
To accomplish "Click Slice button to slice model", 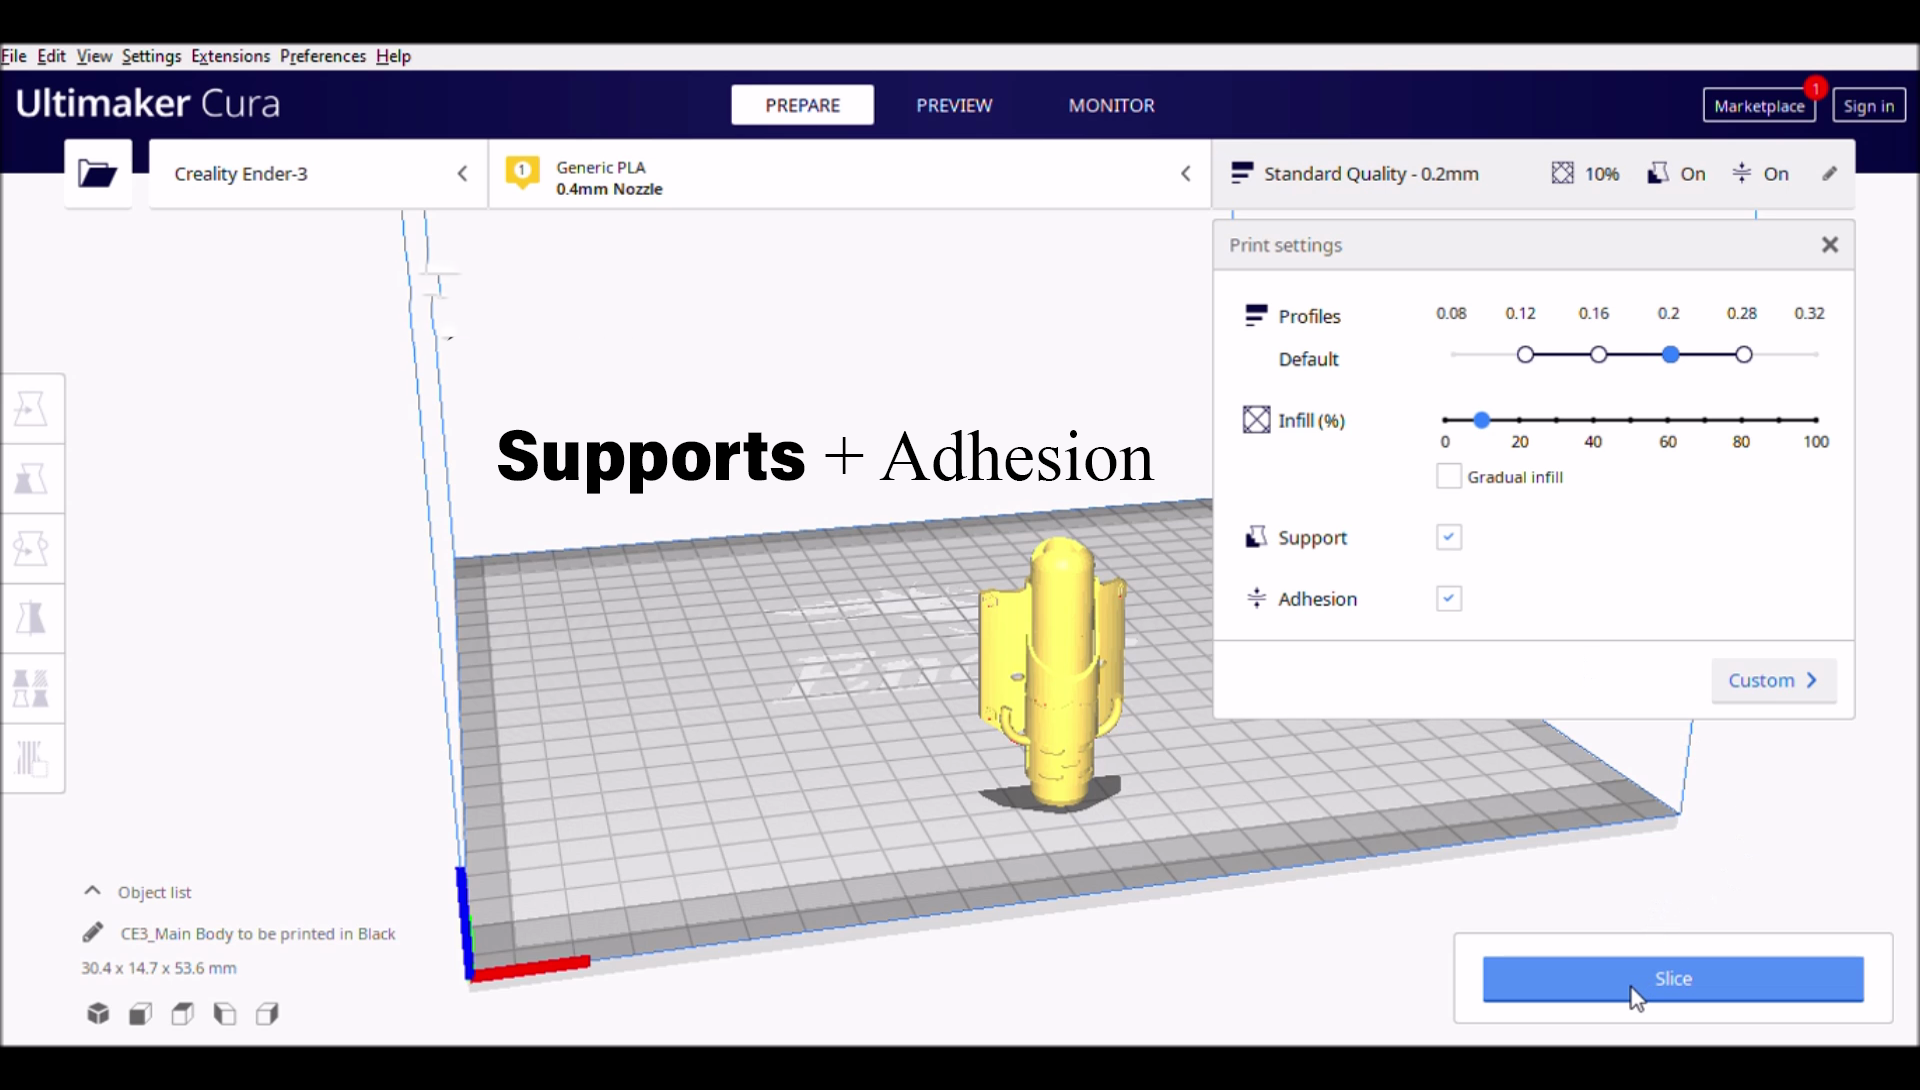I will pos(1672,978).
